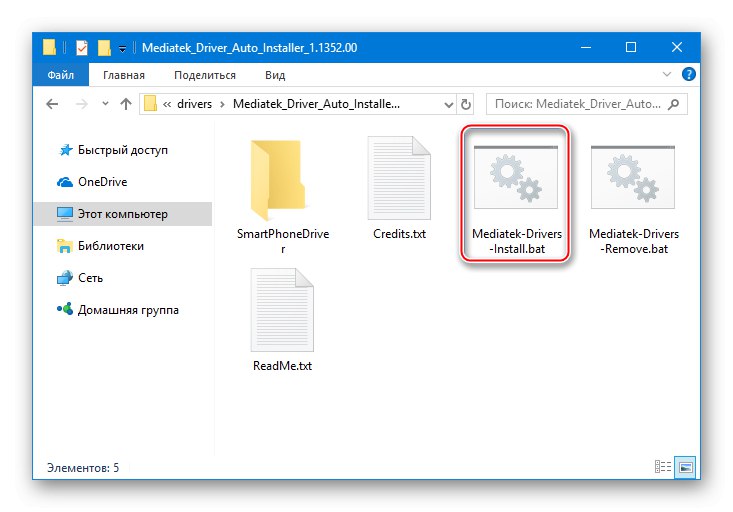The height and width of the screenshot is (512, 733).
Task: Click the breadcrumb overflow double chevron
Action: [x=167, y=104]
